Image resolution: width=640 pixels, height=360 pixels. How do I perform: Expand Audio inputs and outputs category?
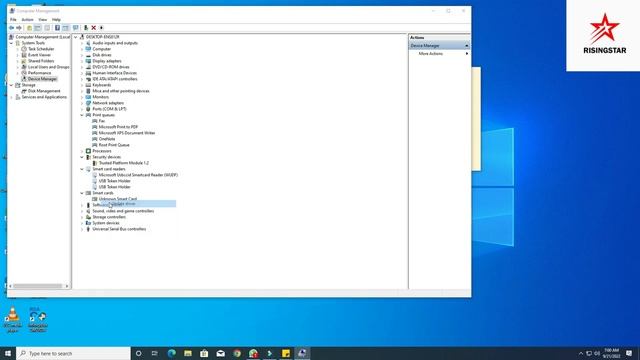[82, 43]
